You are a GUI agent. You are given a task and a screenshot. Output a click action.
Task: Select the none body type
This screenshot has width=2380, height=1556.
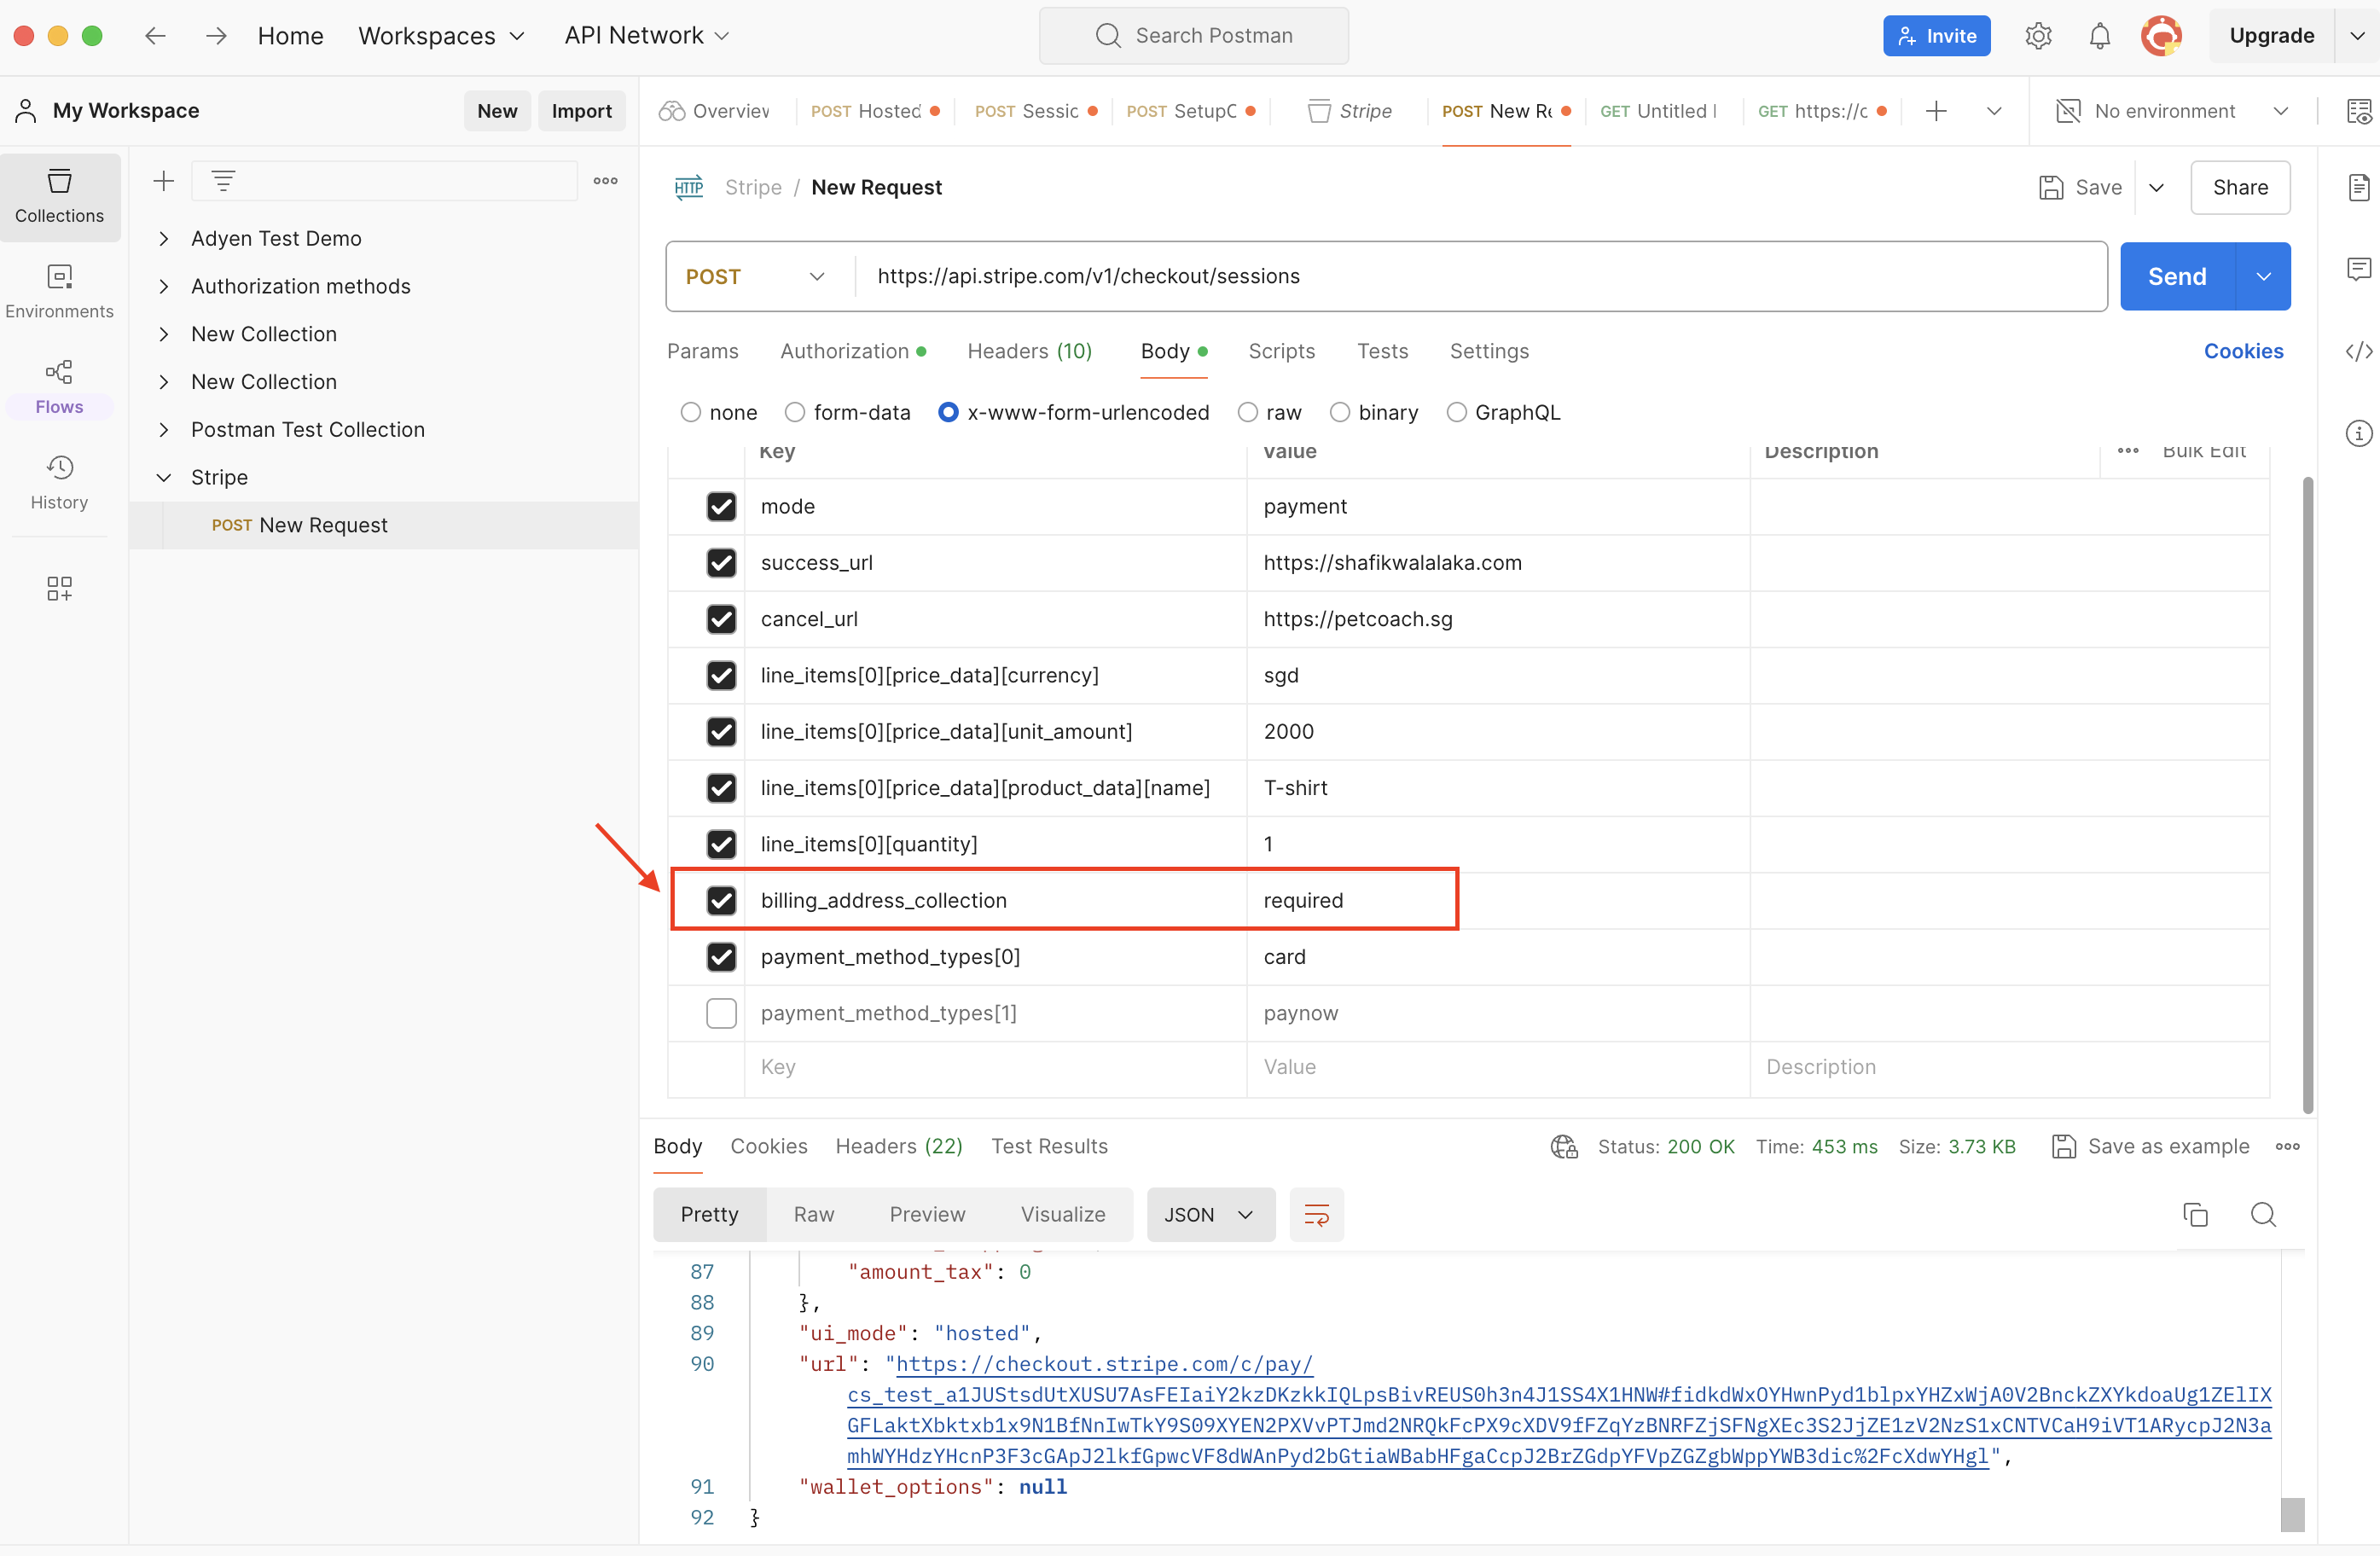(x=689, y=412)
